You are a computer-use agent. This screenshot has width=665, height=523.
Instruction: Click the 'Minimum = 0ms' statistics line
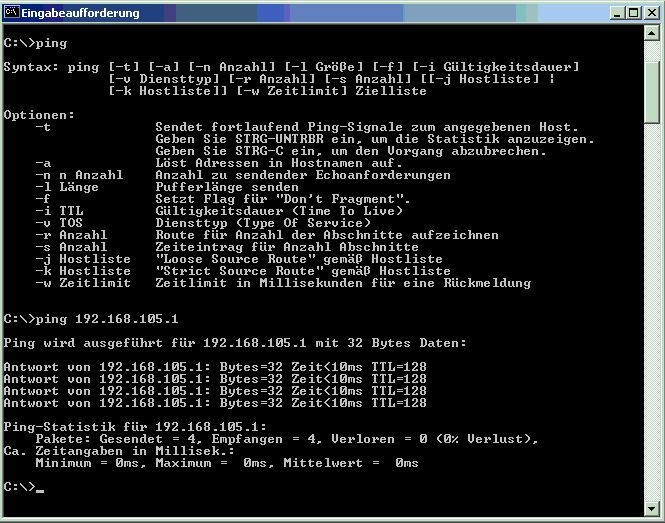226,463
